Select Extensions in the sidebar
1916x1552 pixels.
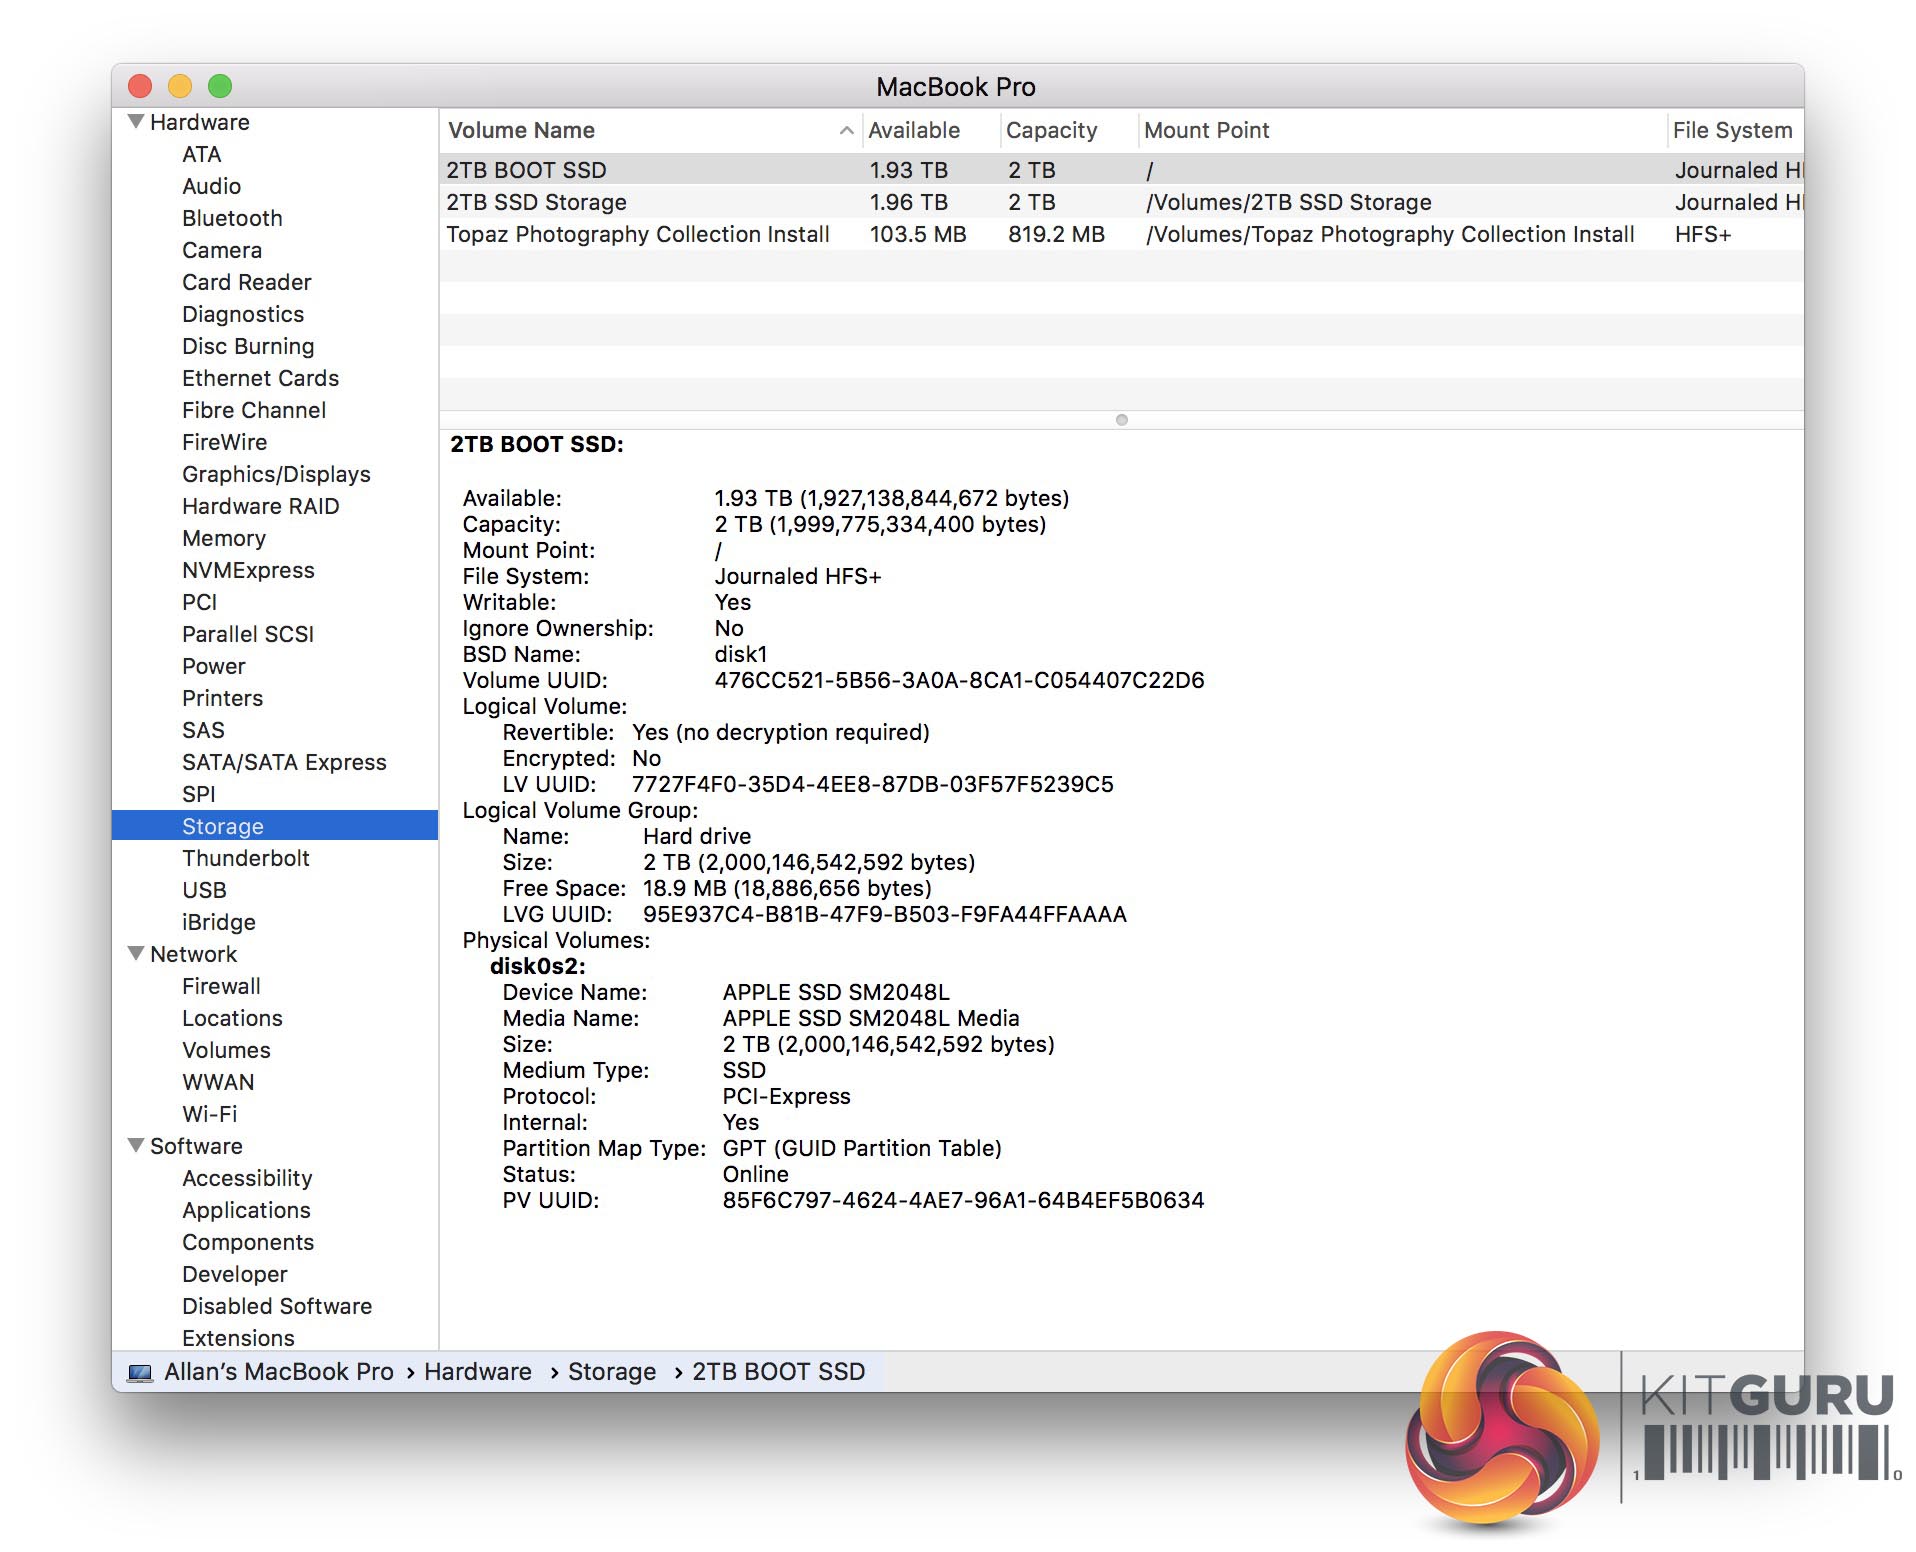238,1338
